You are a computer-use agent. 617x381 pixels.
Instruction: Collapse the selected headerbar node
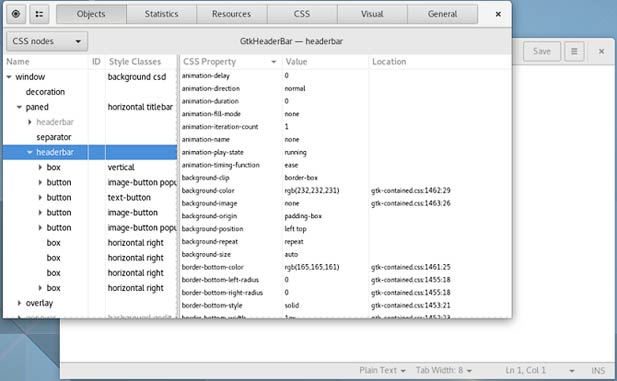[x=30, y=152]
